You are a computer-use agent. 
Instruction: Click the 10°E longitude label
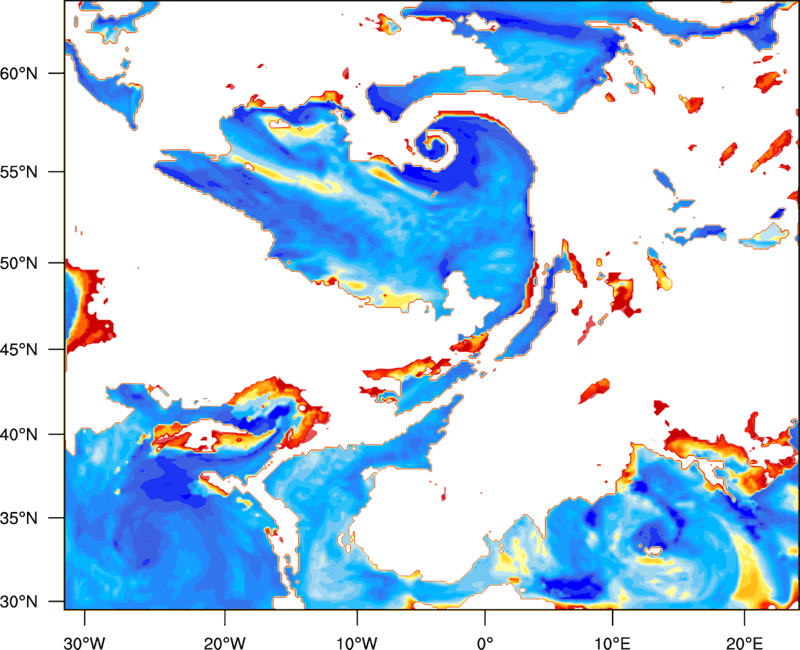pos(612,643)
